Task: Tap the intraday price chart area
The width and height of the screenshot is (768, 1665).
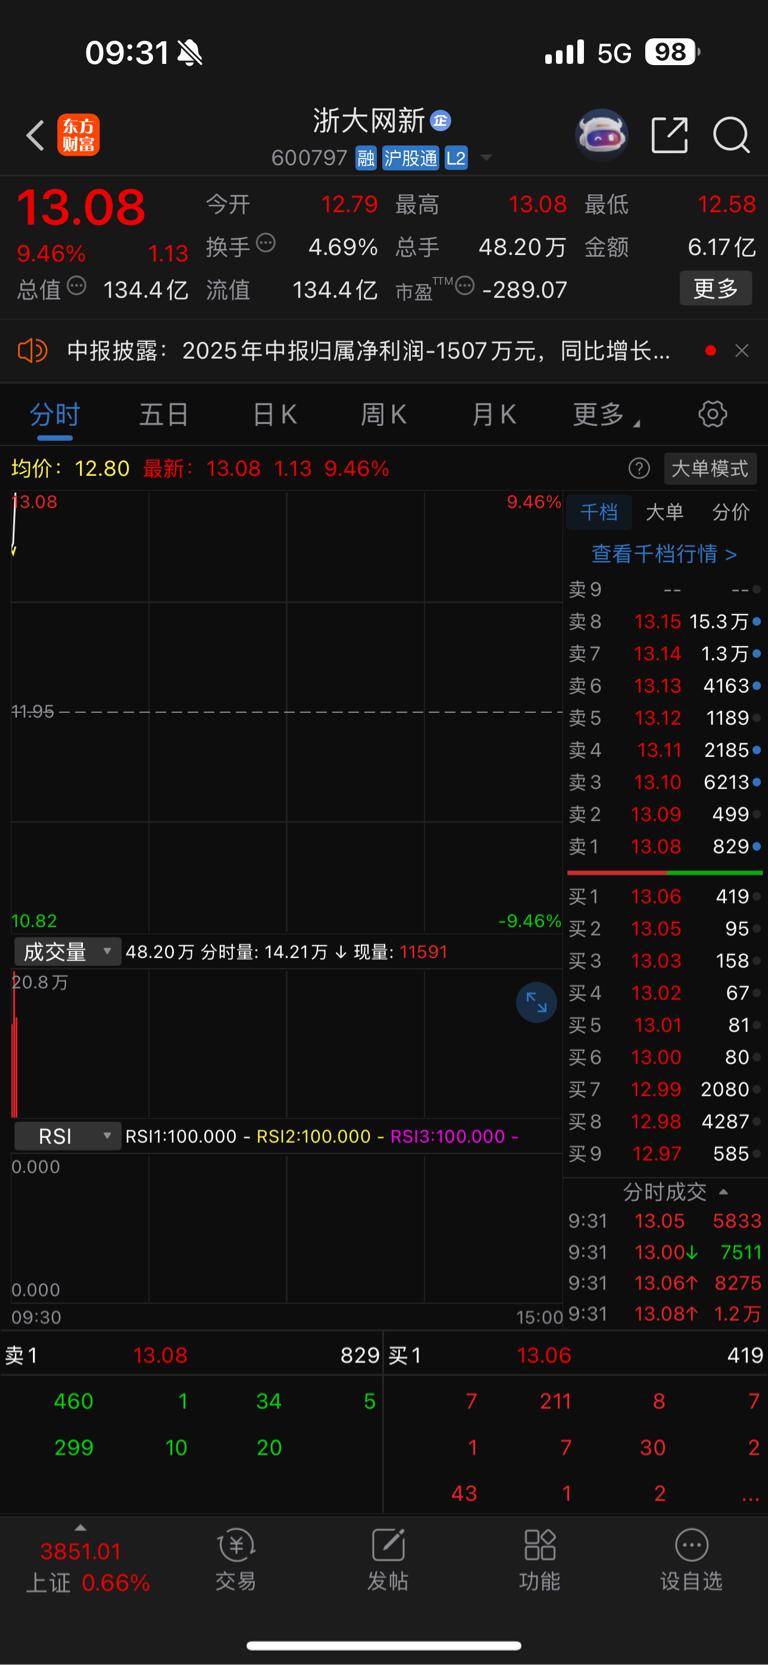Action: pyautogui.click(x=286, y=712)
